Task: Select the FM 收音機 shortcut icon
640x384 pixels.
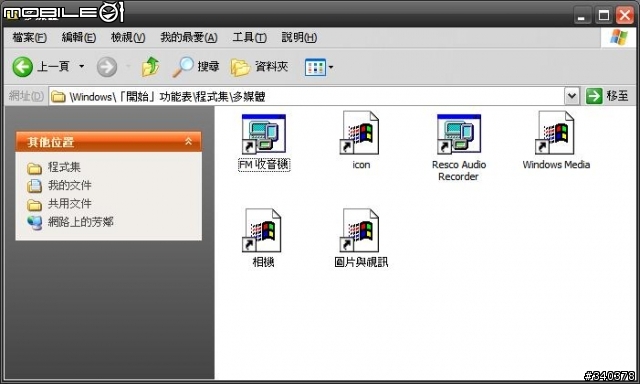Action: (x=264, y=133)
